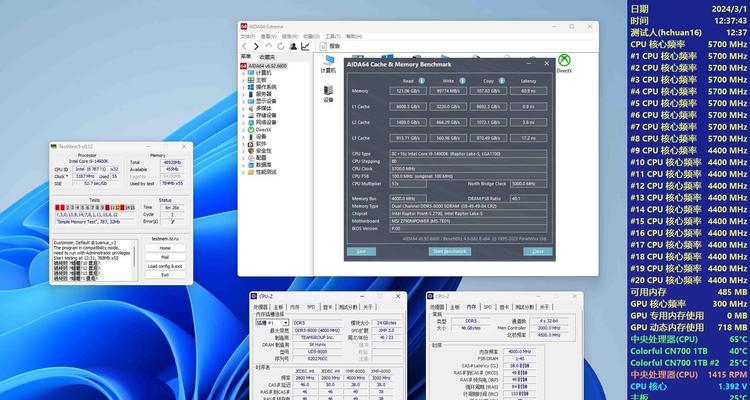Screen dimensions: 750x400
Task: Open 关于 tab in right CPU-Z window
Action: (x=544, y=307)
